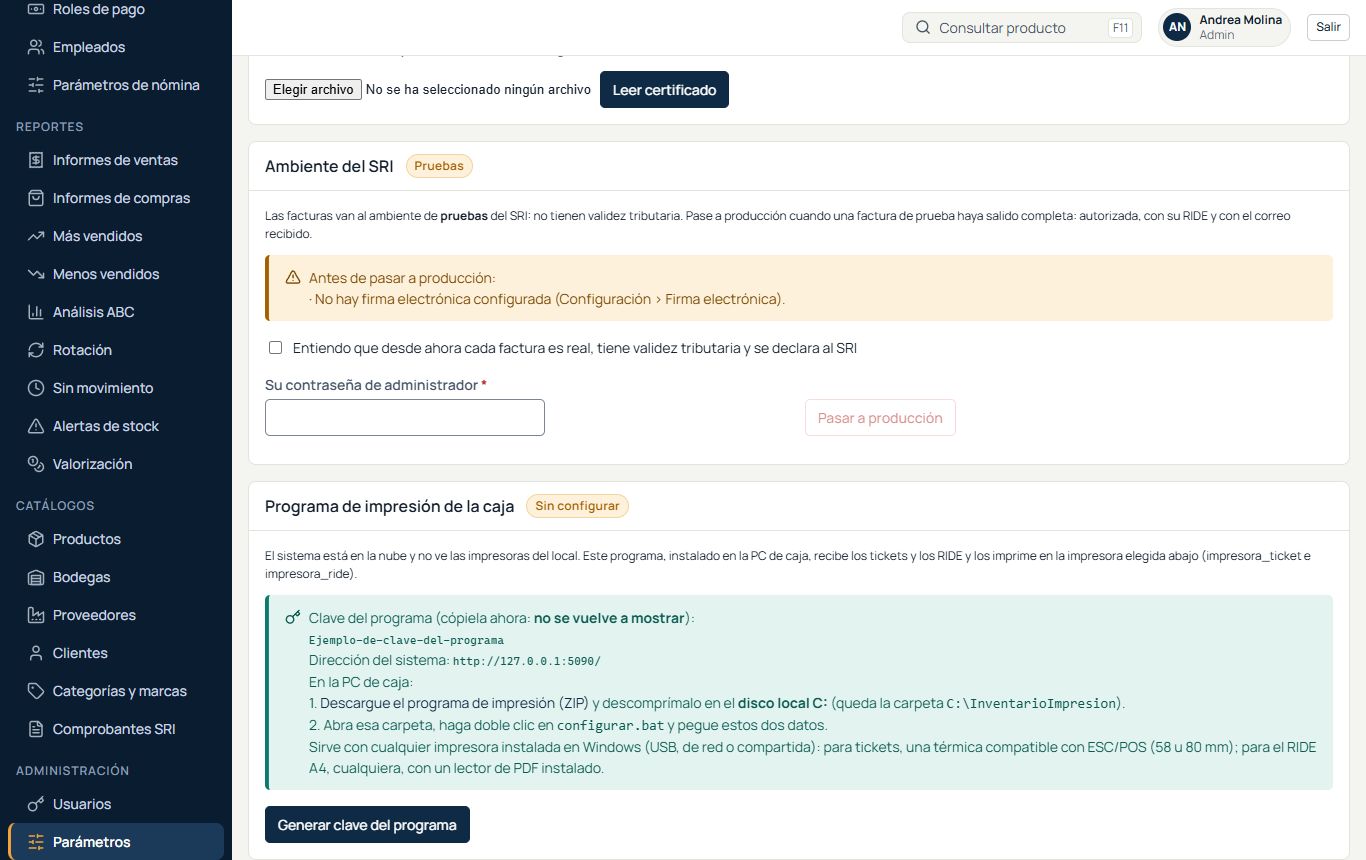The width and height of the screenshot is (1366, 860).
Task: Click the Informes de ventas icon
Action: pos(36,160)
